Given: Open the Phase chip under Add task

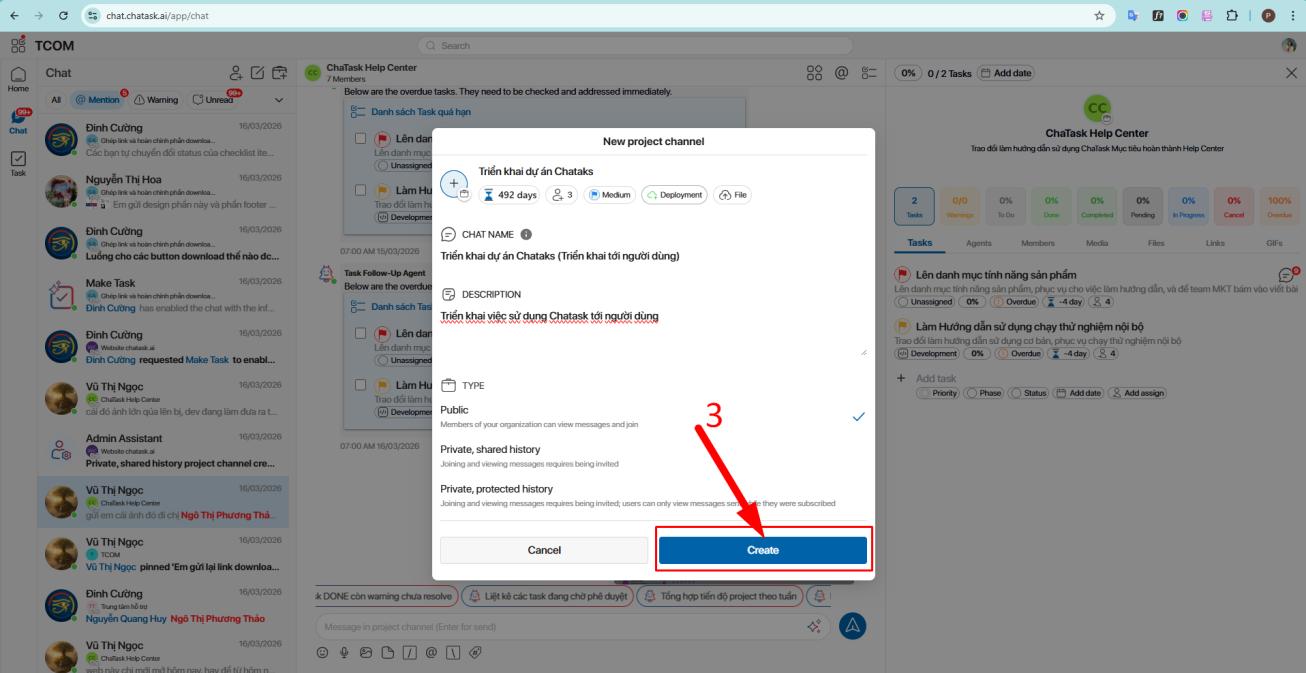Looking at the screenshot, I should coord(982,393).
